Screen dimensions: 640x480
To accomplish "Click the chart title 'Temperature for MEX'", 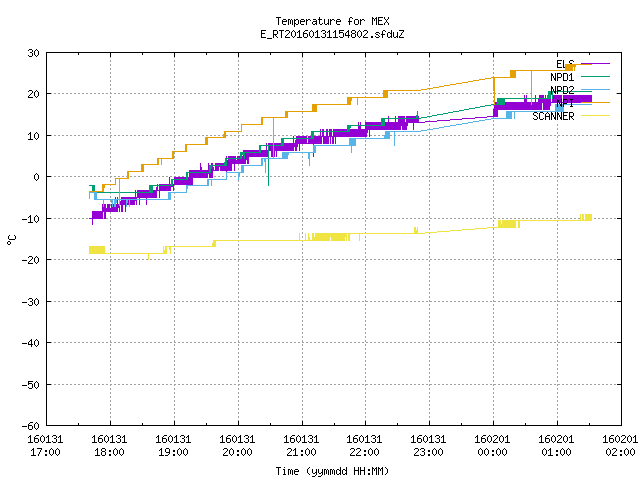I will pos(332,21).
